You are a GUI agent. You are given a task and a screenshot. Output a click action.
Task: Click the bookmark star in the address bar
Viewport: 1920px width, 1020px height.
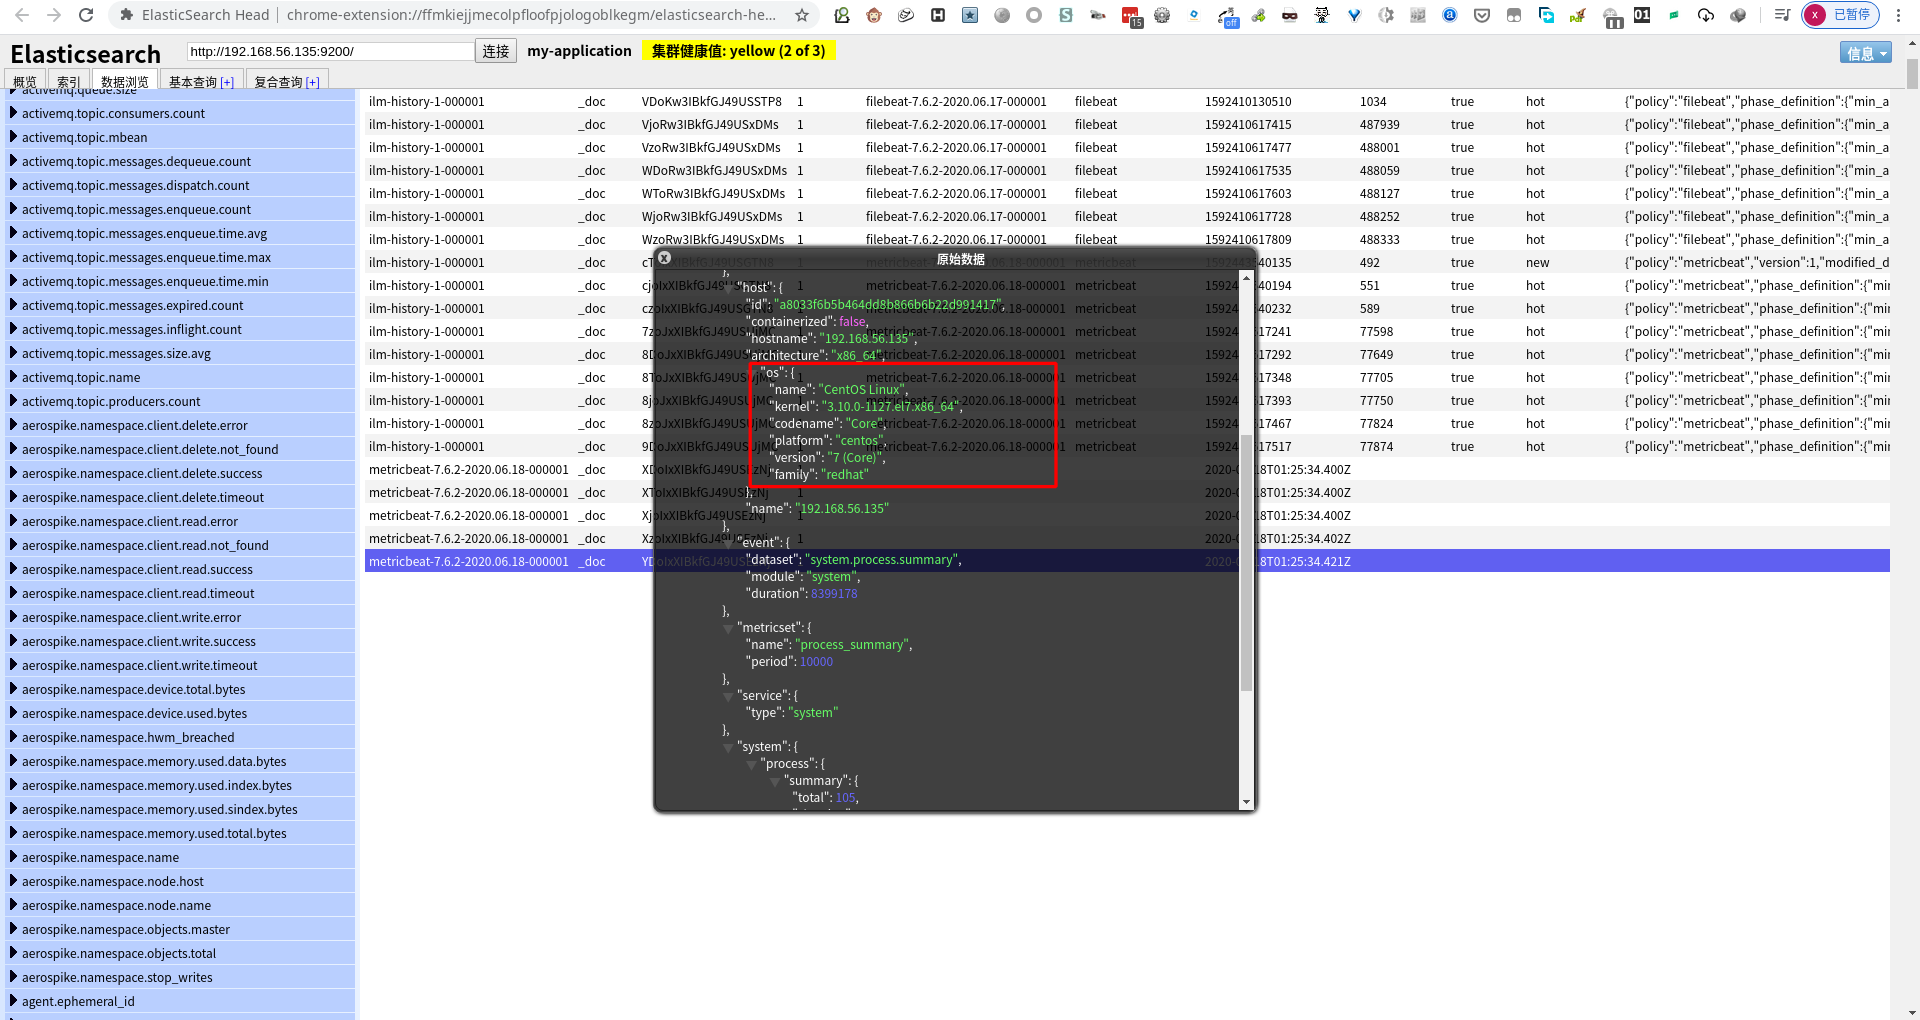801,16
